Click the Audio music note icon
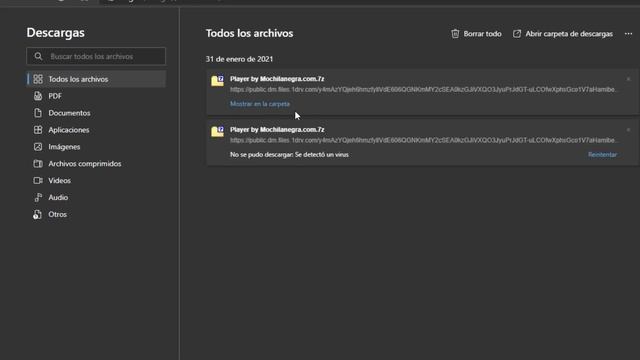 click(x=38, y=198)
